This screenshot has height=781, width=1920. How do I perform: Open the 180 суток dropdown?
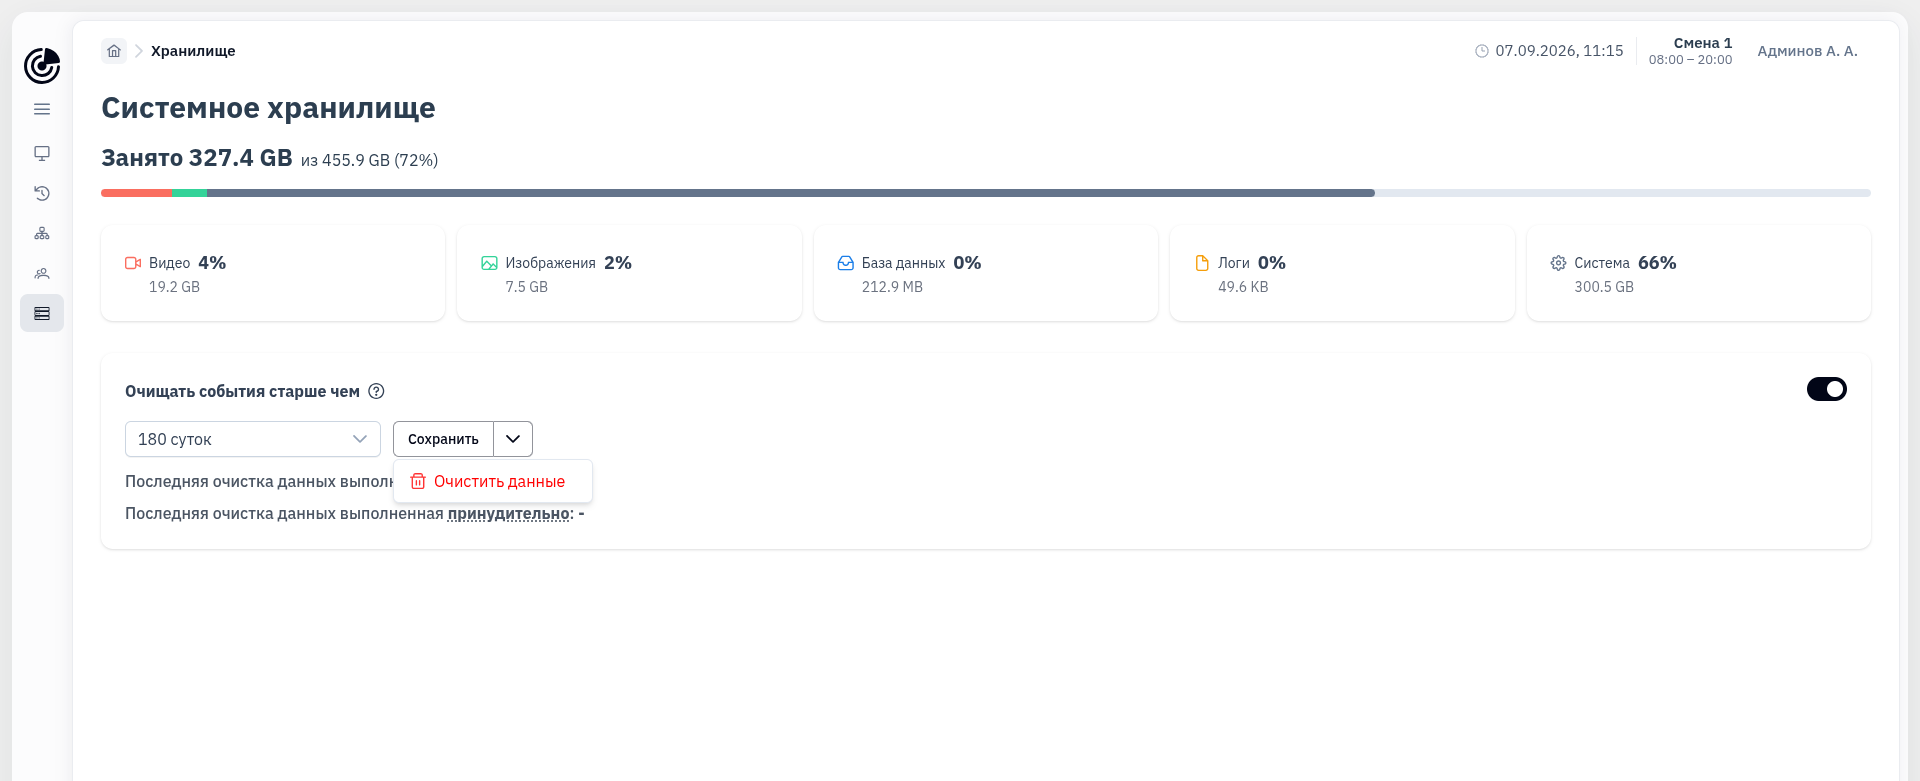pyautogui.click(x=253, y=439)
